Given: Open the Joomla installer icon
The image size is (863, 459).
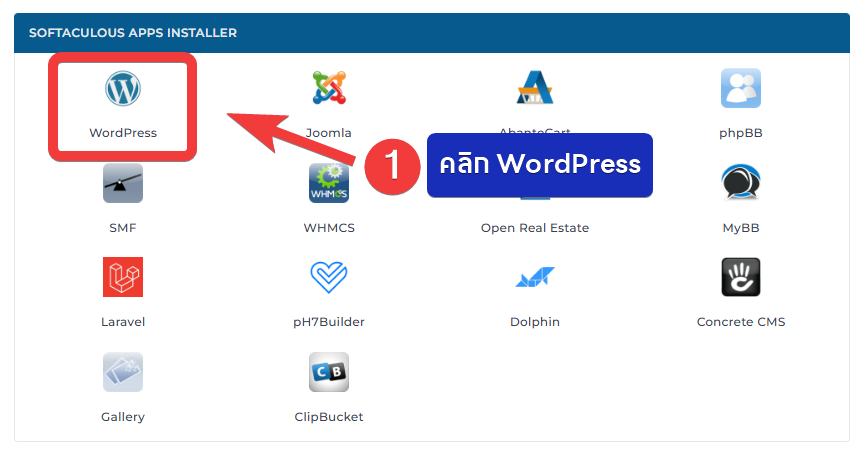Looking at the screenshot, I should 329,88.
